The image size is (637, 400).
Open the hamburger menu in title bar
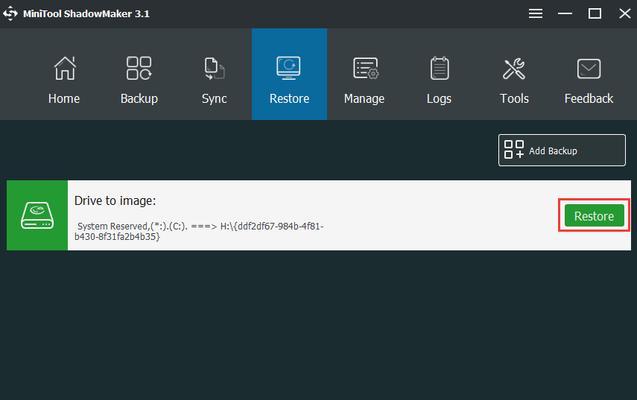[535, 14]
